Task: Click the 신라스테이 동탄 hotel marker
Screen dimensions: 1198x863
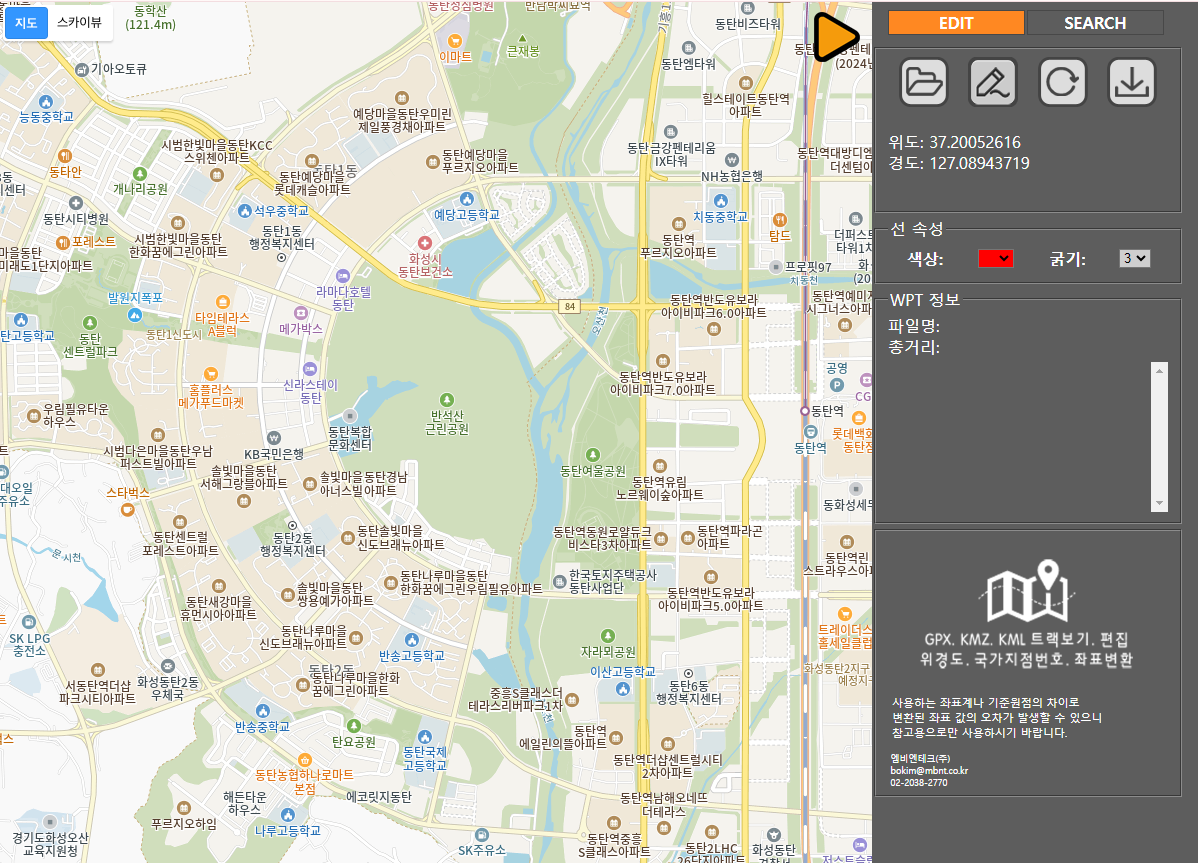Action: (309, 369)
